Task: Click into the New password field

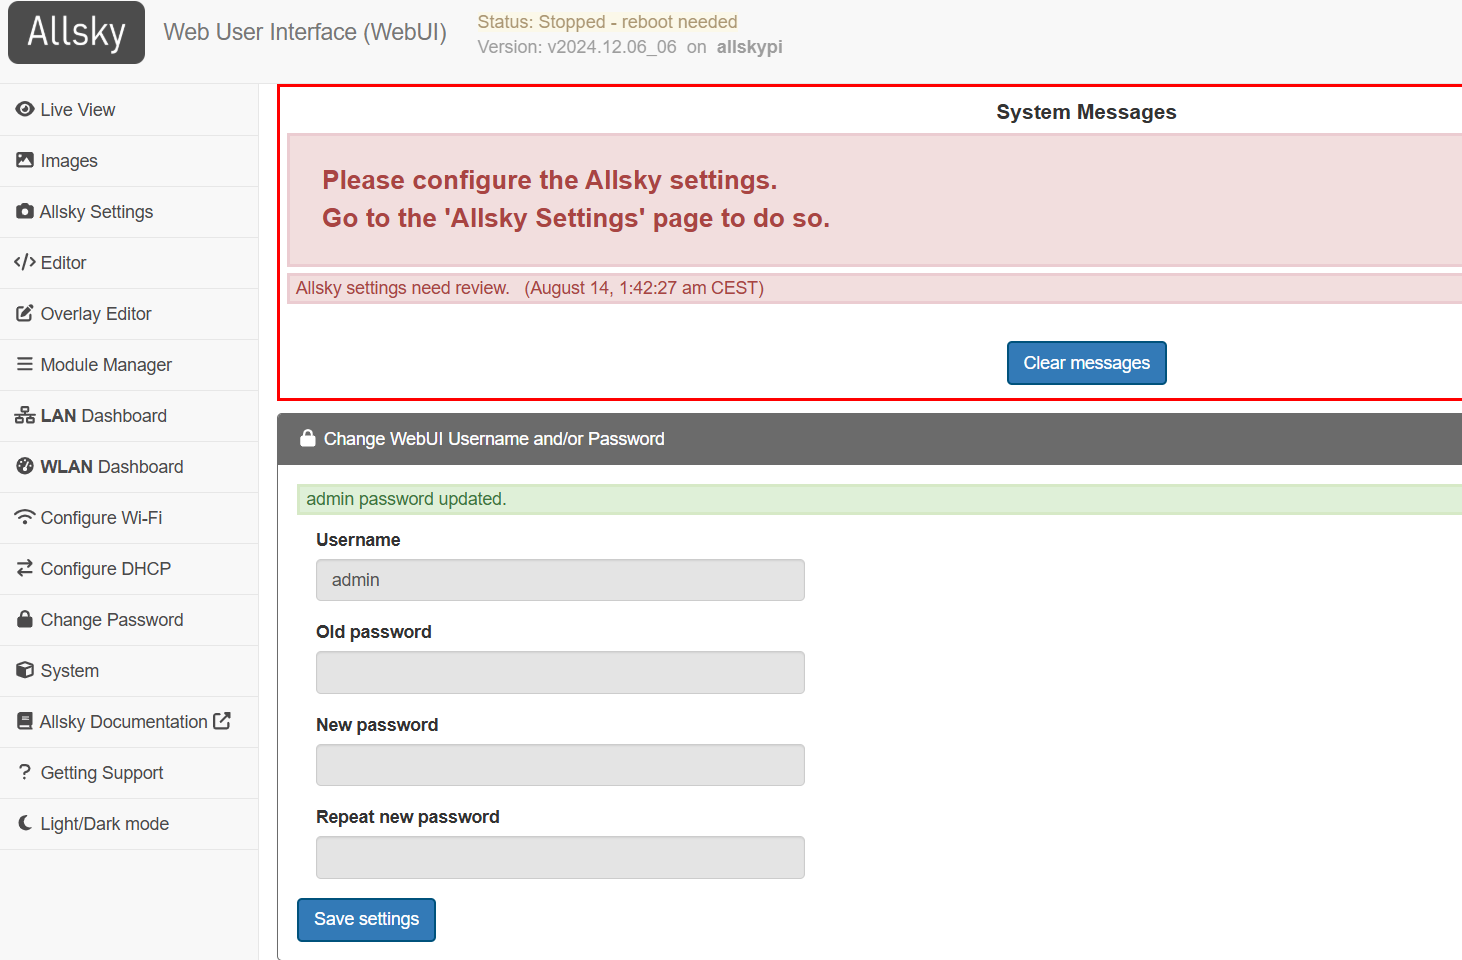Action: pos(560,765)
